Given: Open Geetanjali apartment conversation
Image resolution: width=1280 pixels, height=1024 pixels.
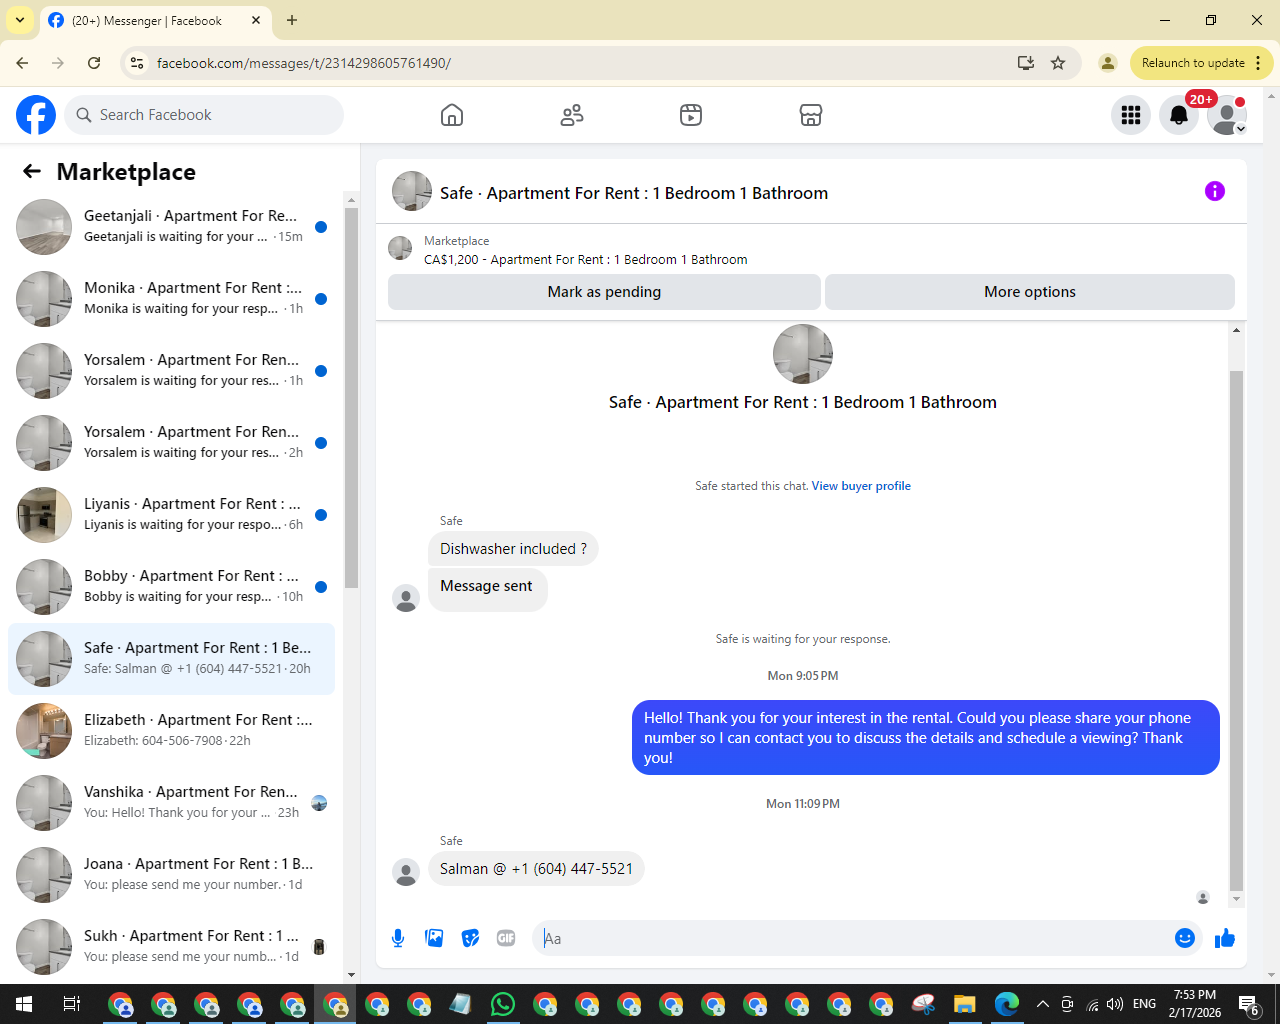Looking at the screenshot, I should pos(172,227).
